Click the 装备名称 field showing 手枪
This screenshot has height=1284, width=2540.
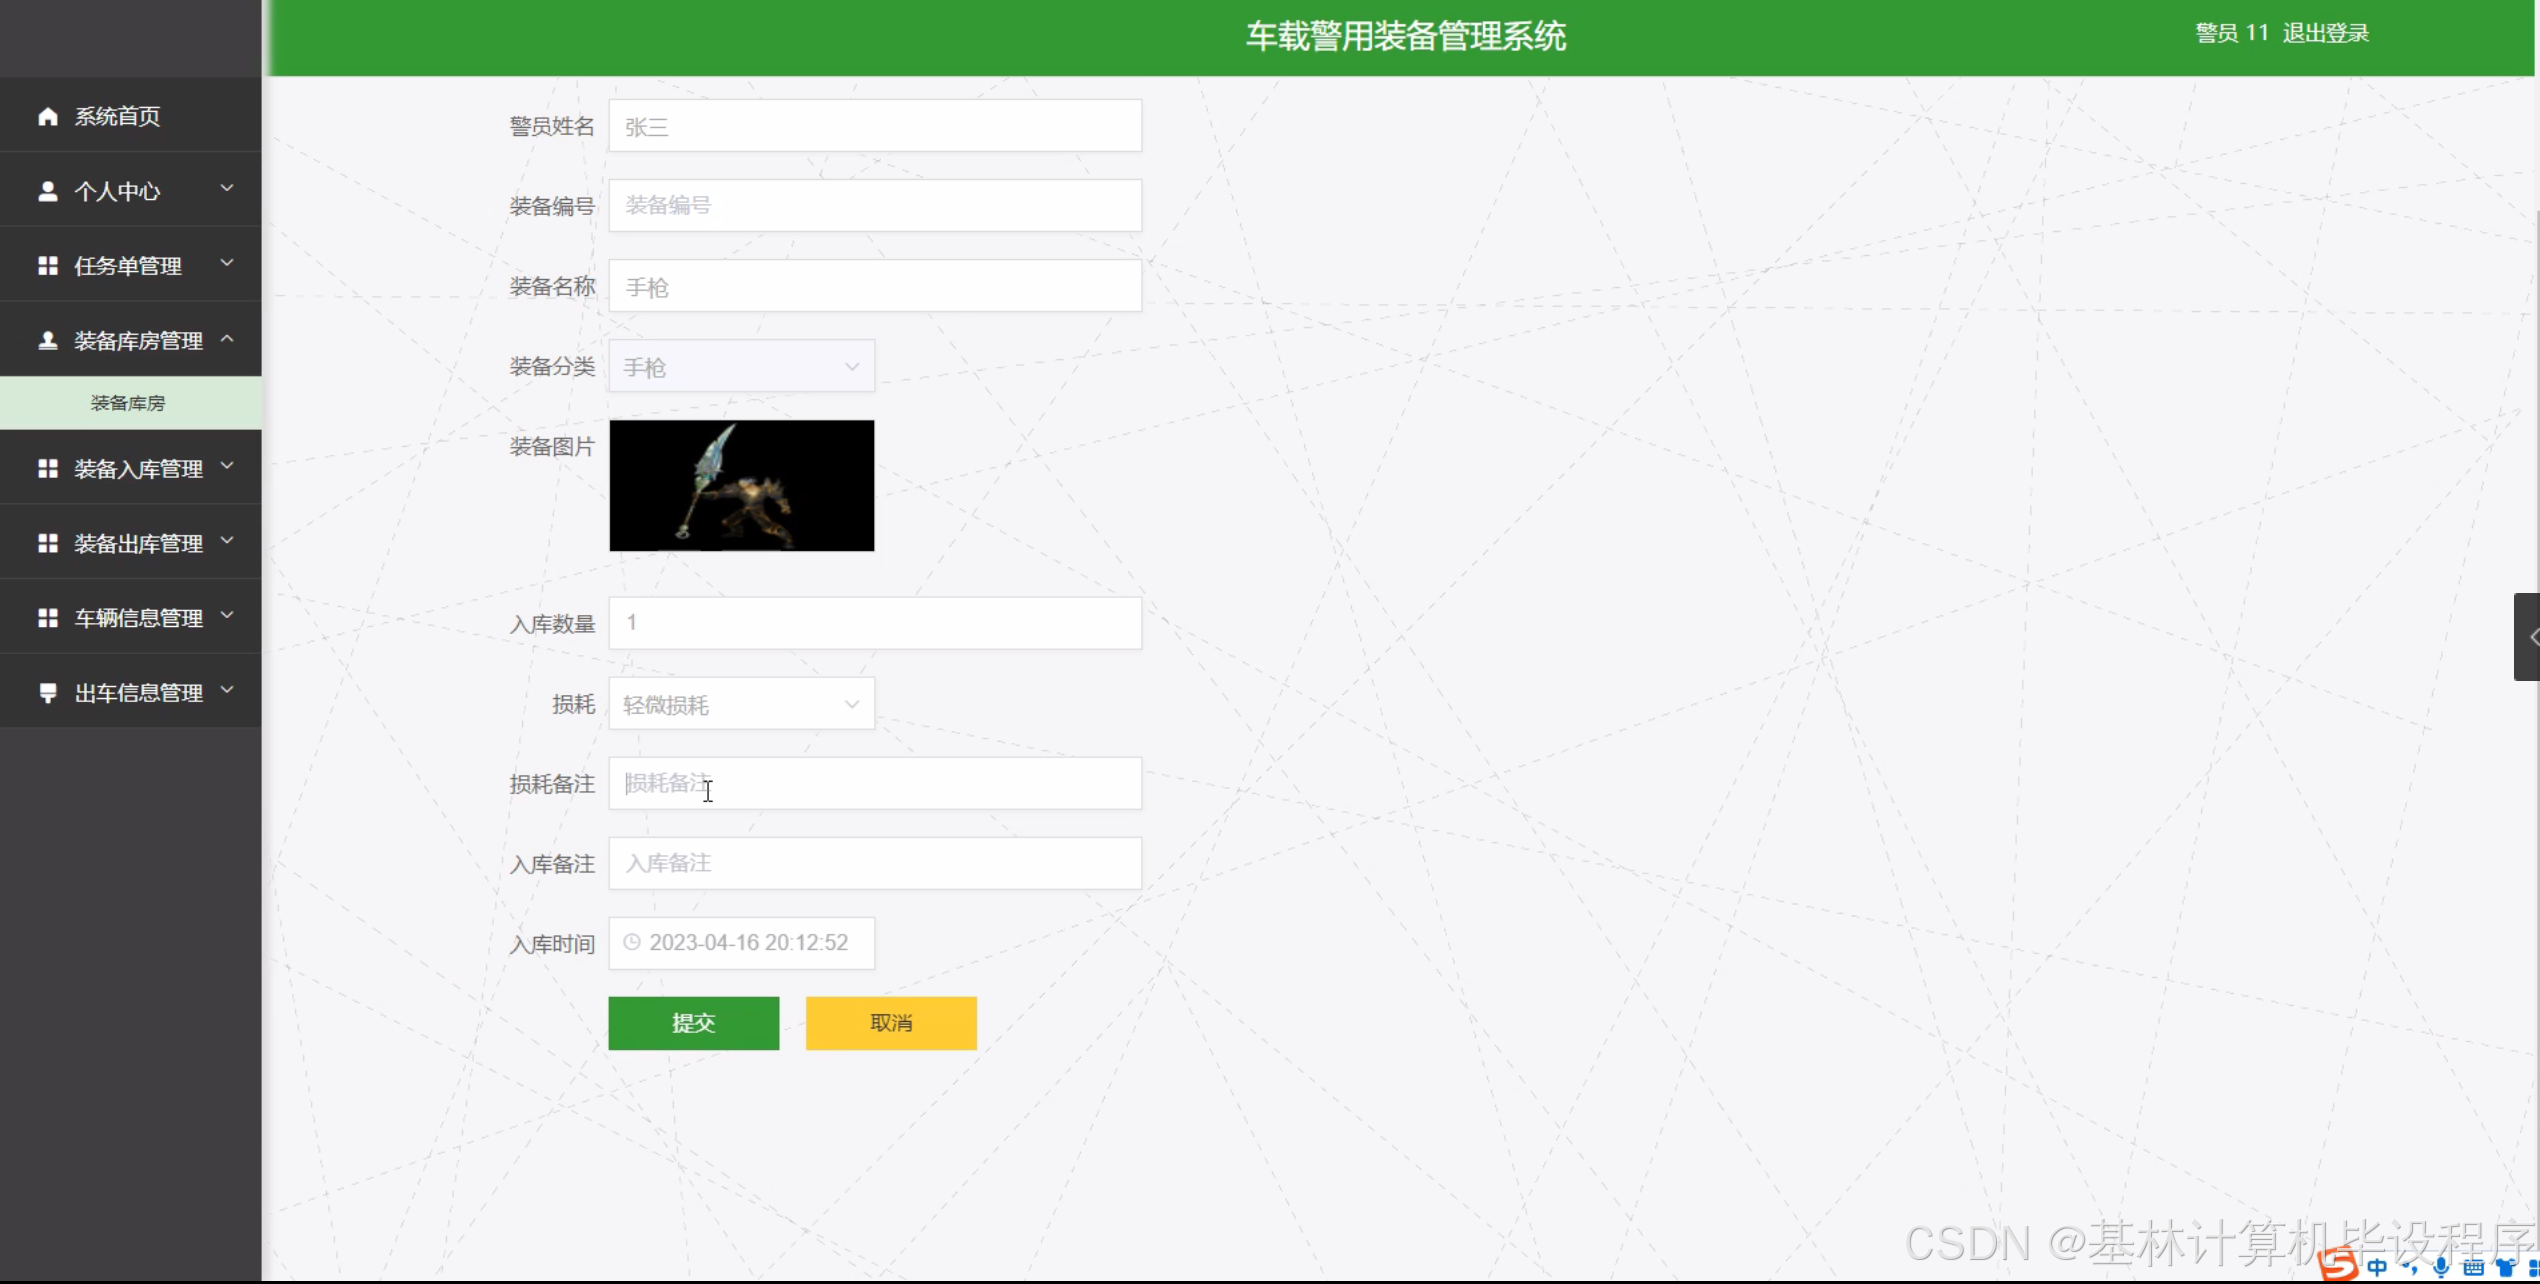pos(875,286)
